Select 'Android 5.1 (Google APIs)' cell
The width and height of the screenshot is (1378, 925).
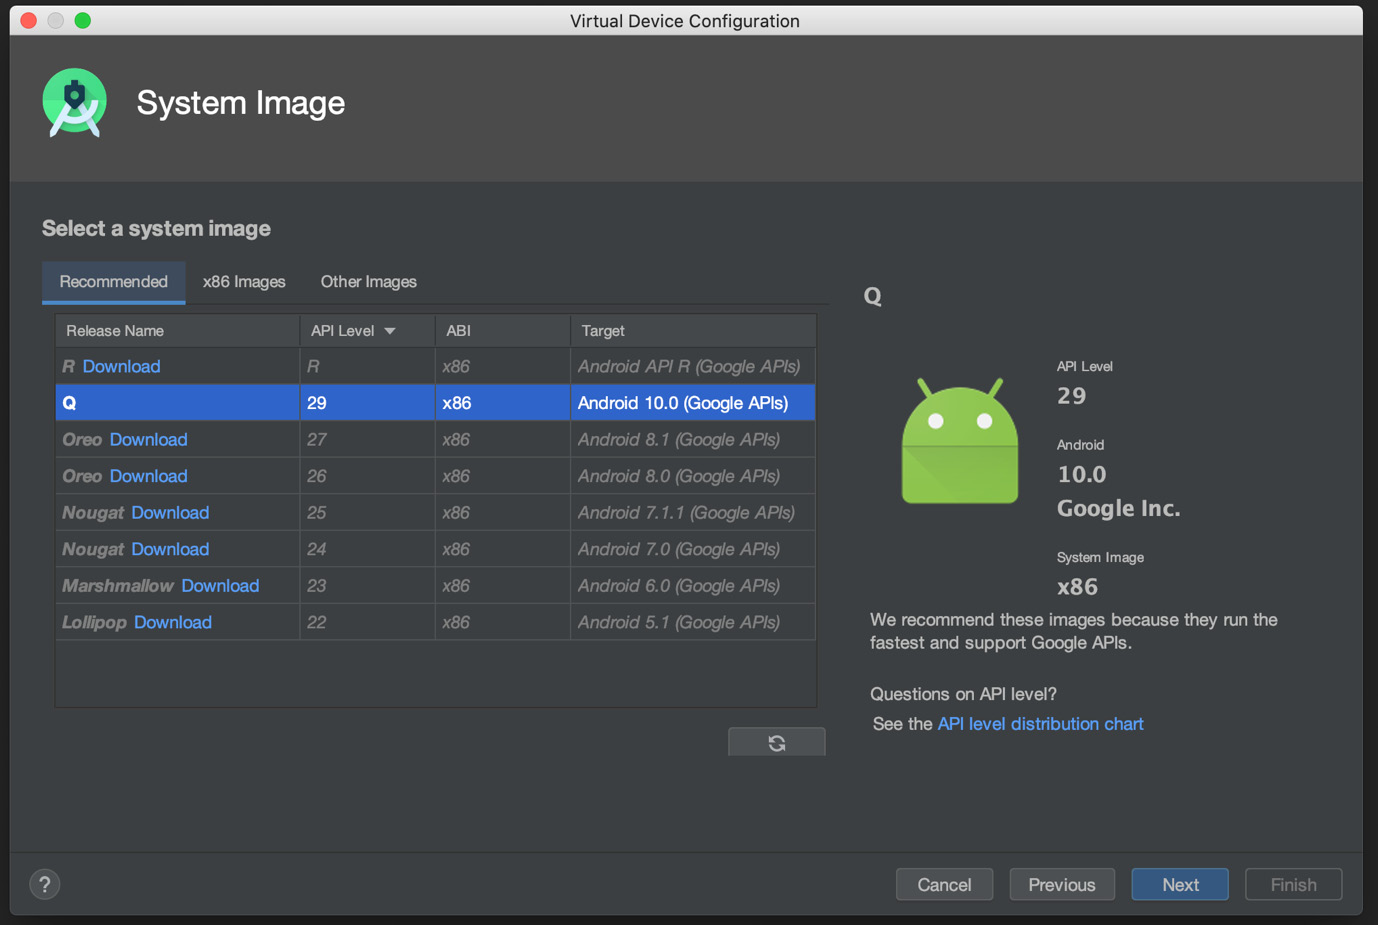pos(693,622)
